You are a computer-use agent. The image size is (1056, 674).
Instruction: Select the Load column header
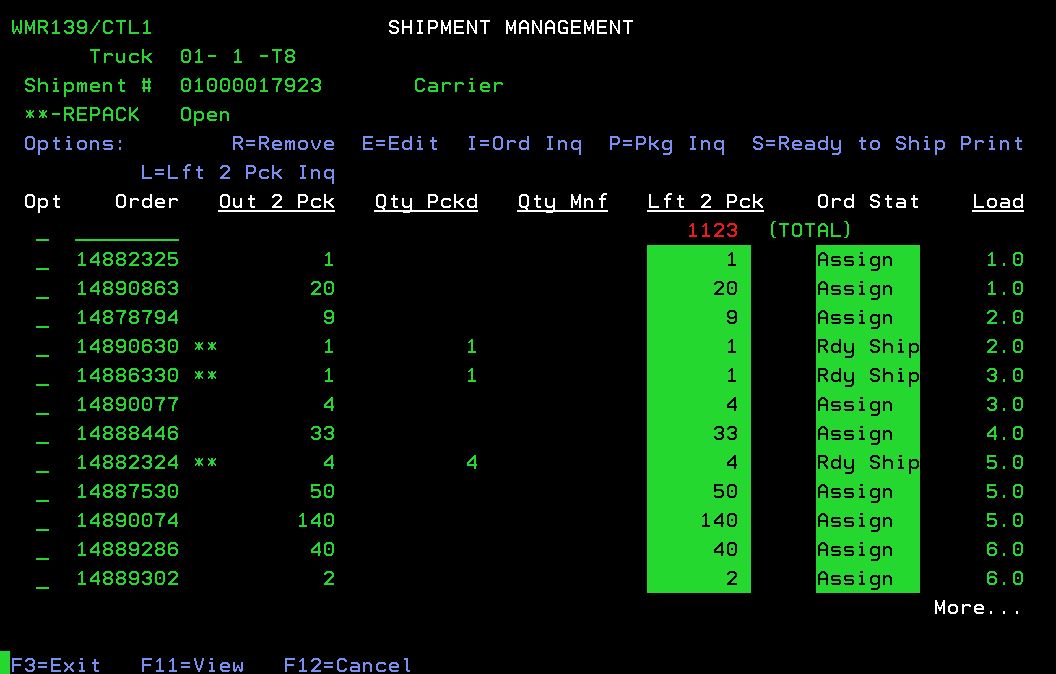tap(997, 202)
